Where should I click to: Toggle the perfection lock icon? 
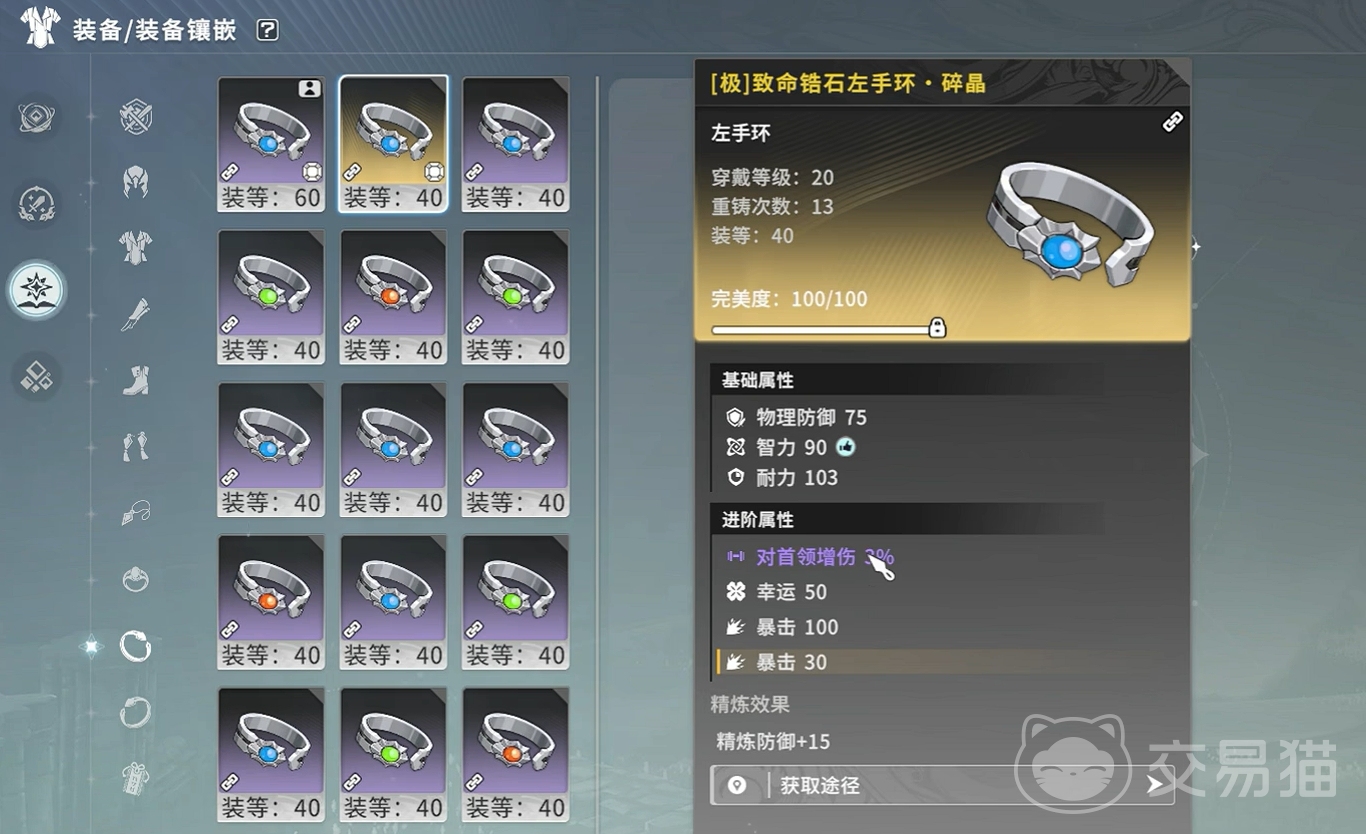(x=937, y=328)
